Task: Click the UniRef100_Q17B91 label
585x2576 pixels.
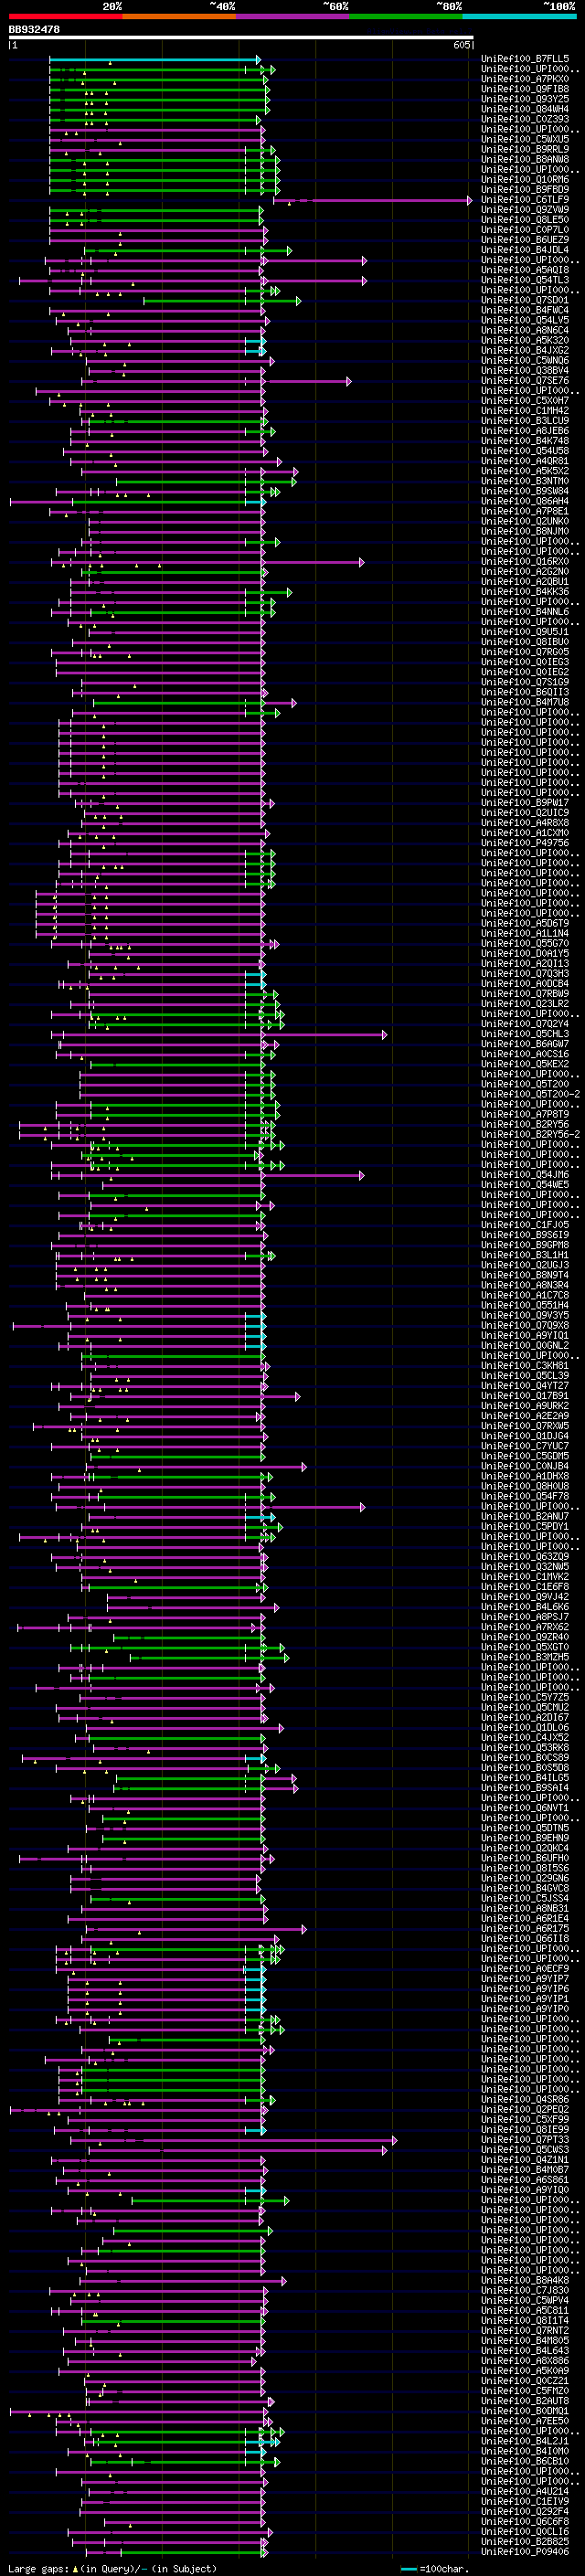Action: (525, 1396)
